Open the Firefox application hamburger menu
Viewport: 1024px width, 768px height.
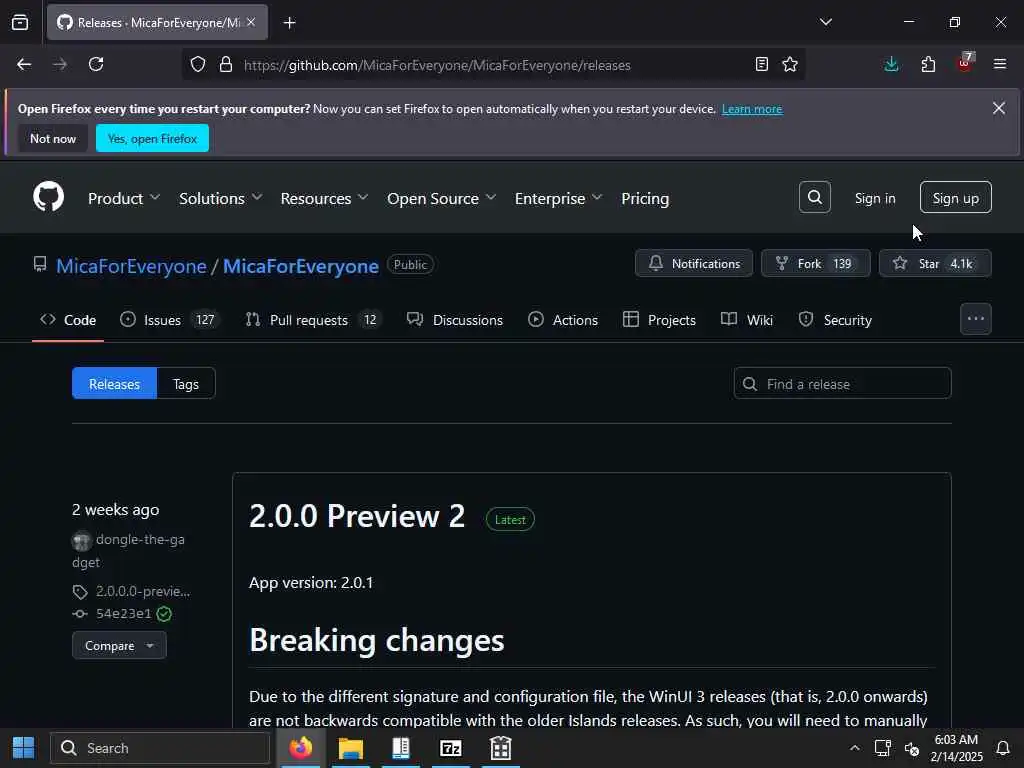pos(1000,64)
